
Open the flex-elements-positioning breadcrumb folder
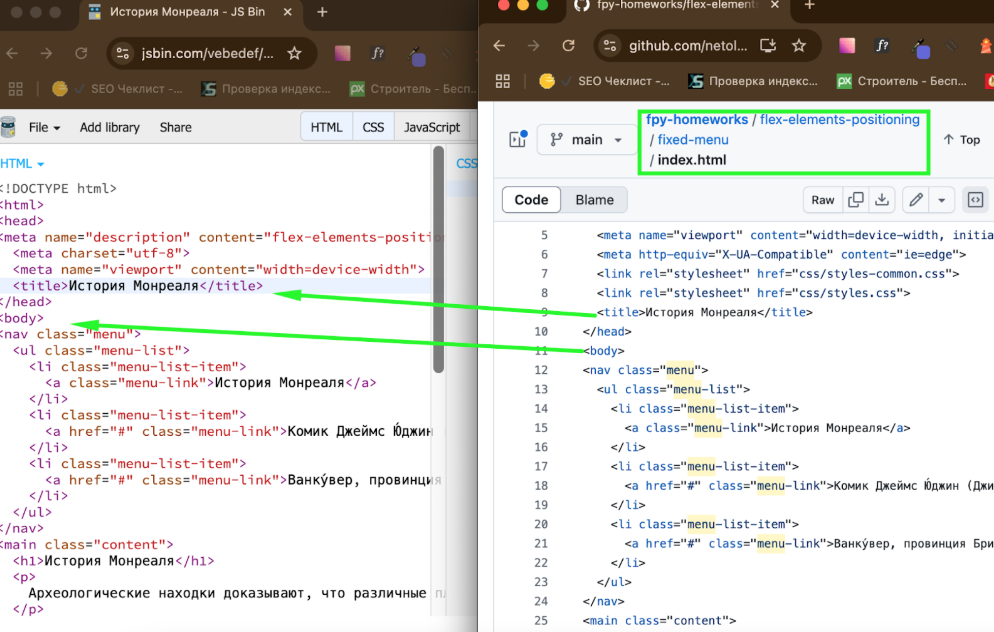point(839,119)
